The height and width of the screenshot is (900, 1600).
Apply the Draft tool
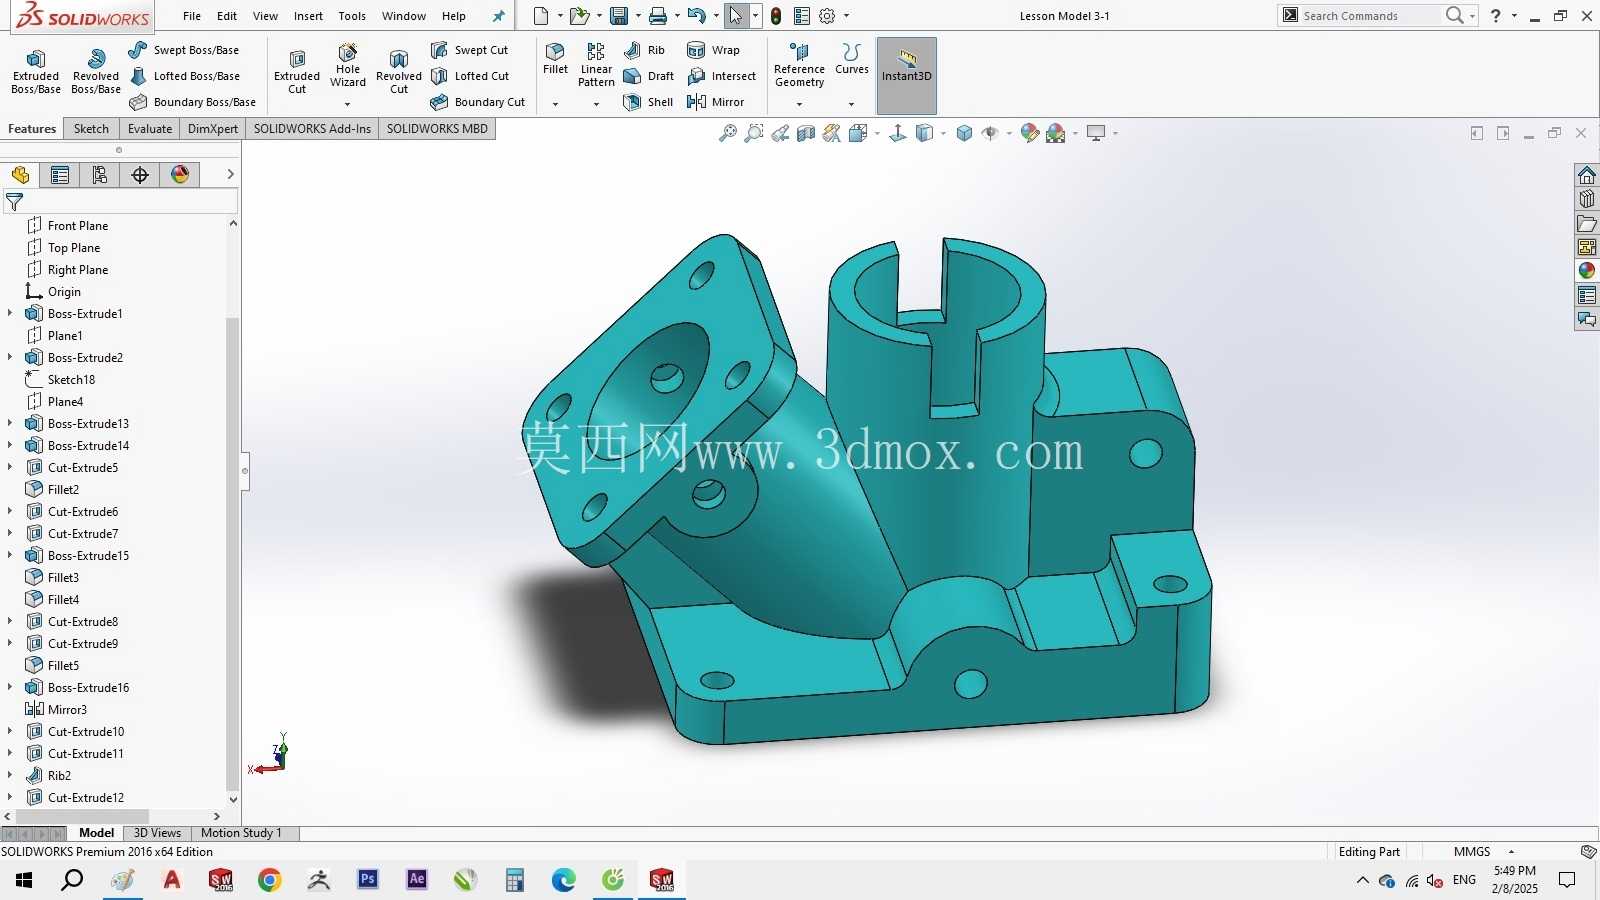(648, 76)
